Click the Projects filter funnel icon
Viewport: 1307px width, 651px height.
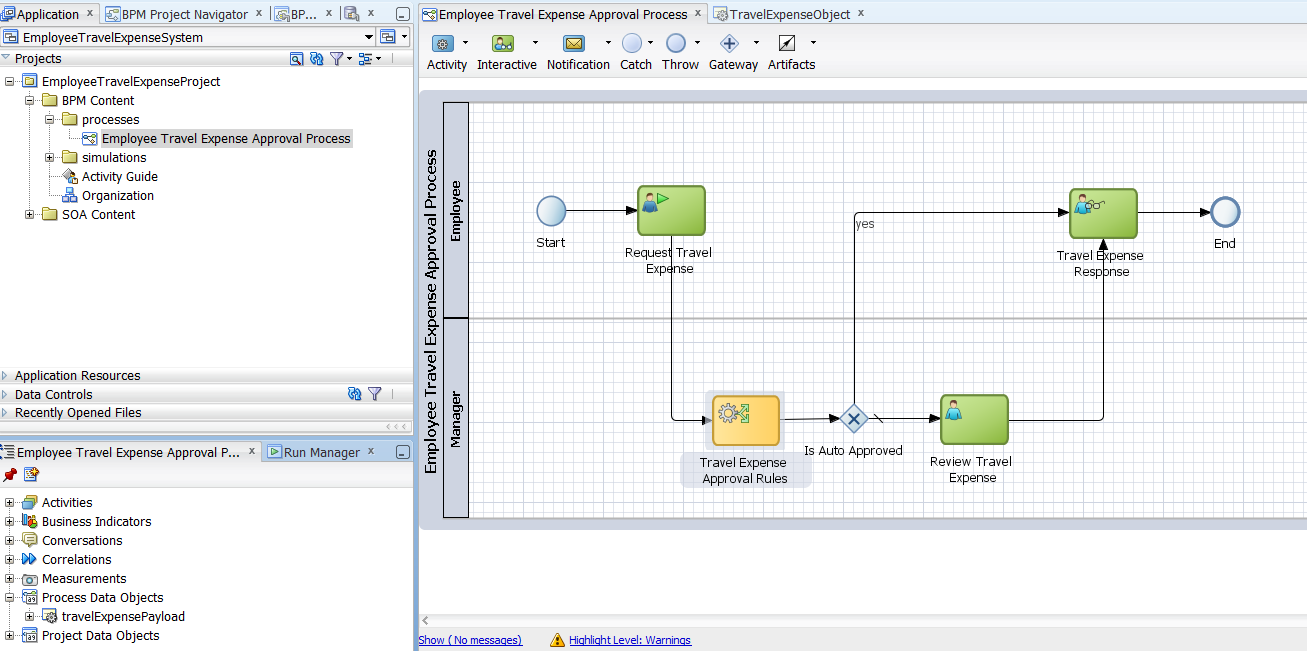pos(337,59)
